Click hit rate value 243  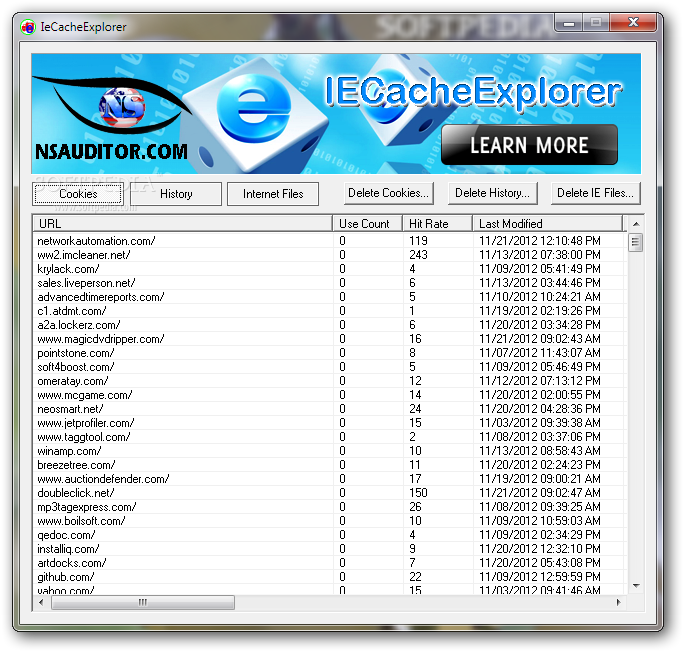coord(418,255)
